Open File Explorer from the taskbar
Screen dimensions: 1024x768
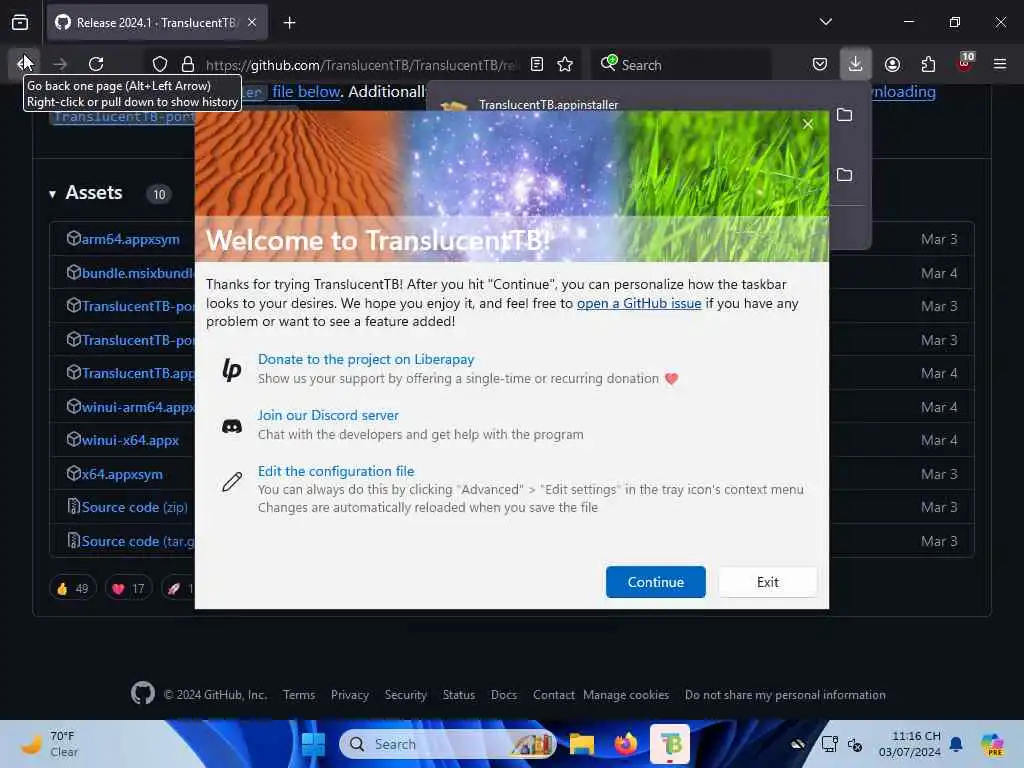pyautogui.click(x=581, y=744)
